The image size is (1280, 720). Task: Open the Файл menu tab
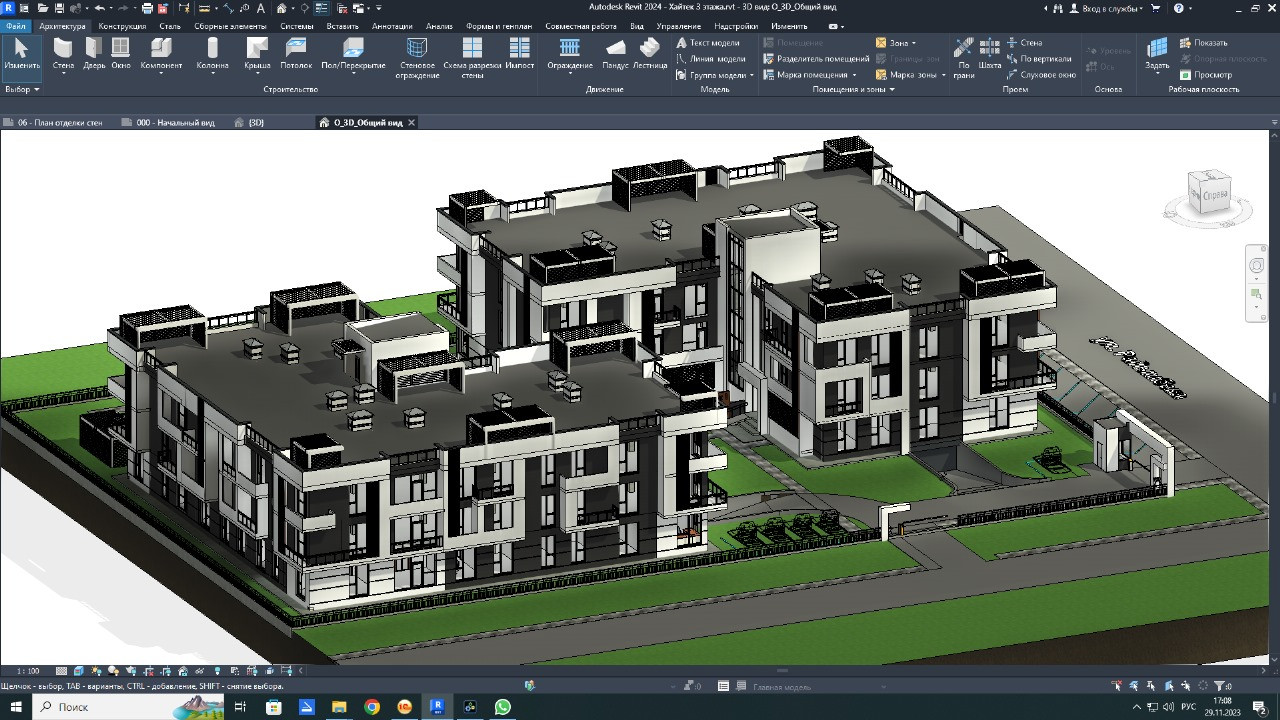(17, 26)
